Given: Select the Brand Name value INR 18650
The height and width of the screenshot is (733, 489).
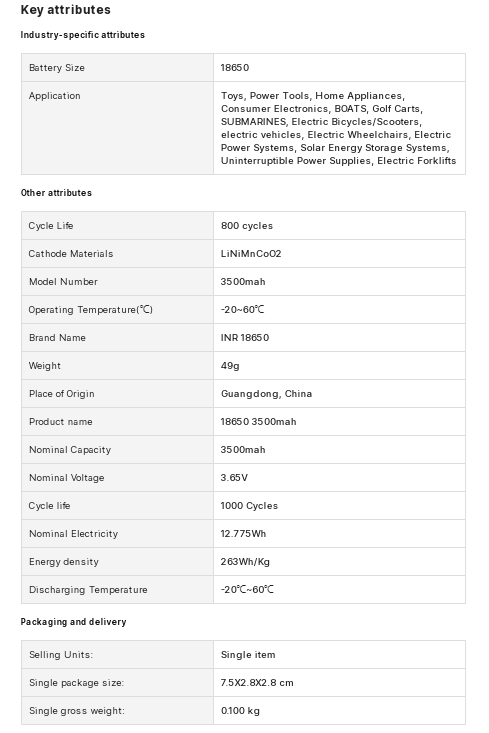Looking at the screenshot, I should tap(244, 338).
